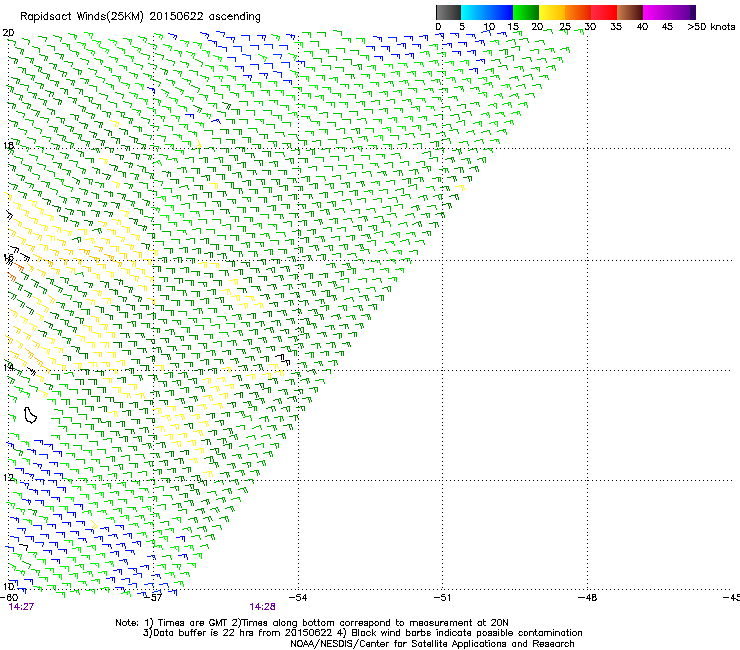Click the green 15-20 knots color swatch
Image resolution: width=740 pixels, height=650 pixels.
click(526, 12)
